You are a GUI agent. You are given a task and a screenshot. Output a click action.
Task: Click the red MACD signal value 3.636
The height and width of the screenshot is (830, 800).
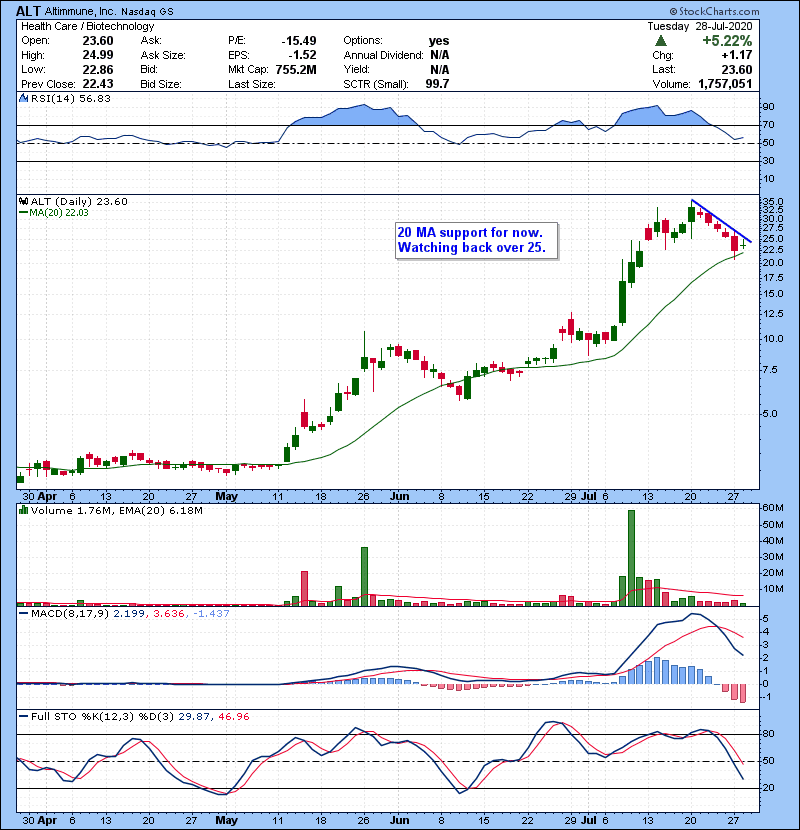click(169, 614)
